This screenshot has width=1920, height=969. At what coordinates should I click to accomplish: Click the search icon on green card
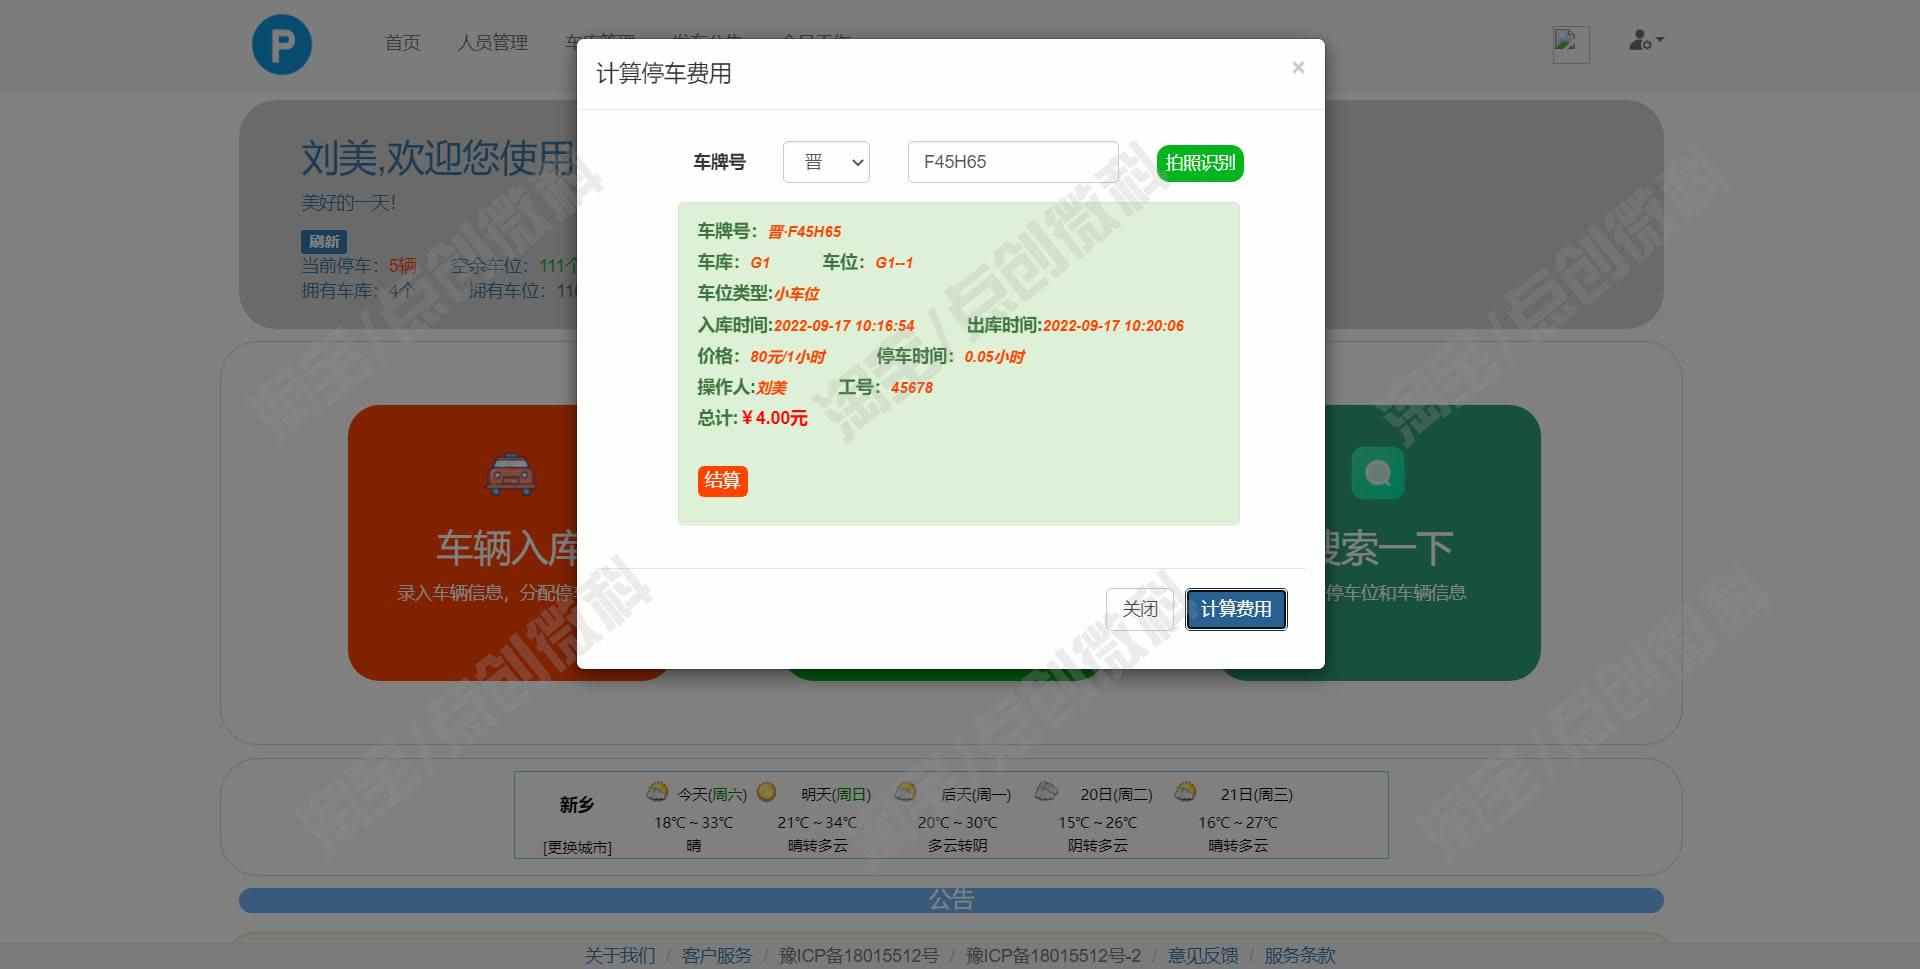[x=1378, y=472]
